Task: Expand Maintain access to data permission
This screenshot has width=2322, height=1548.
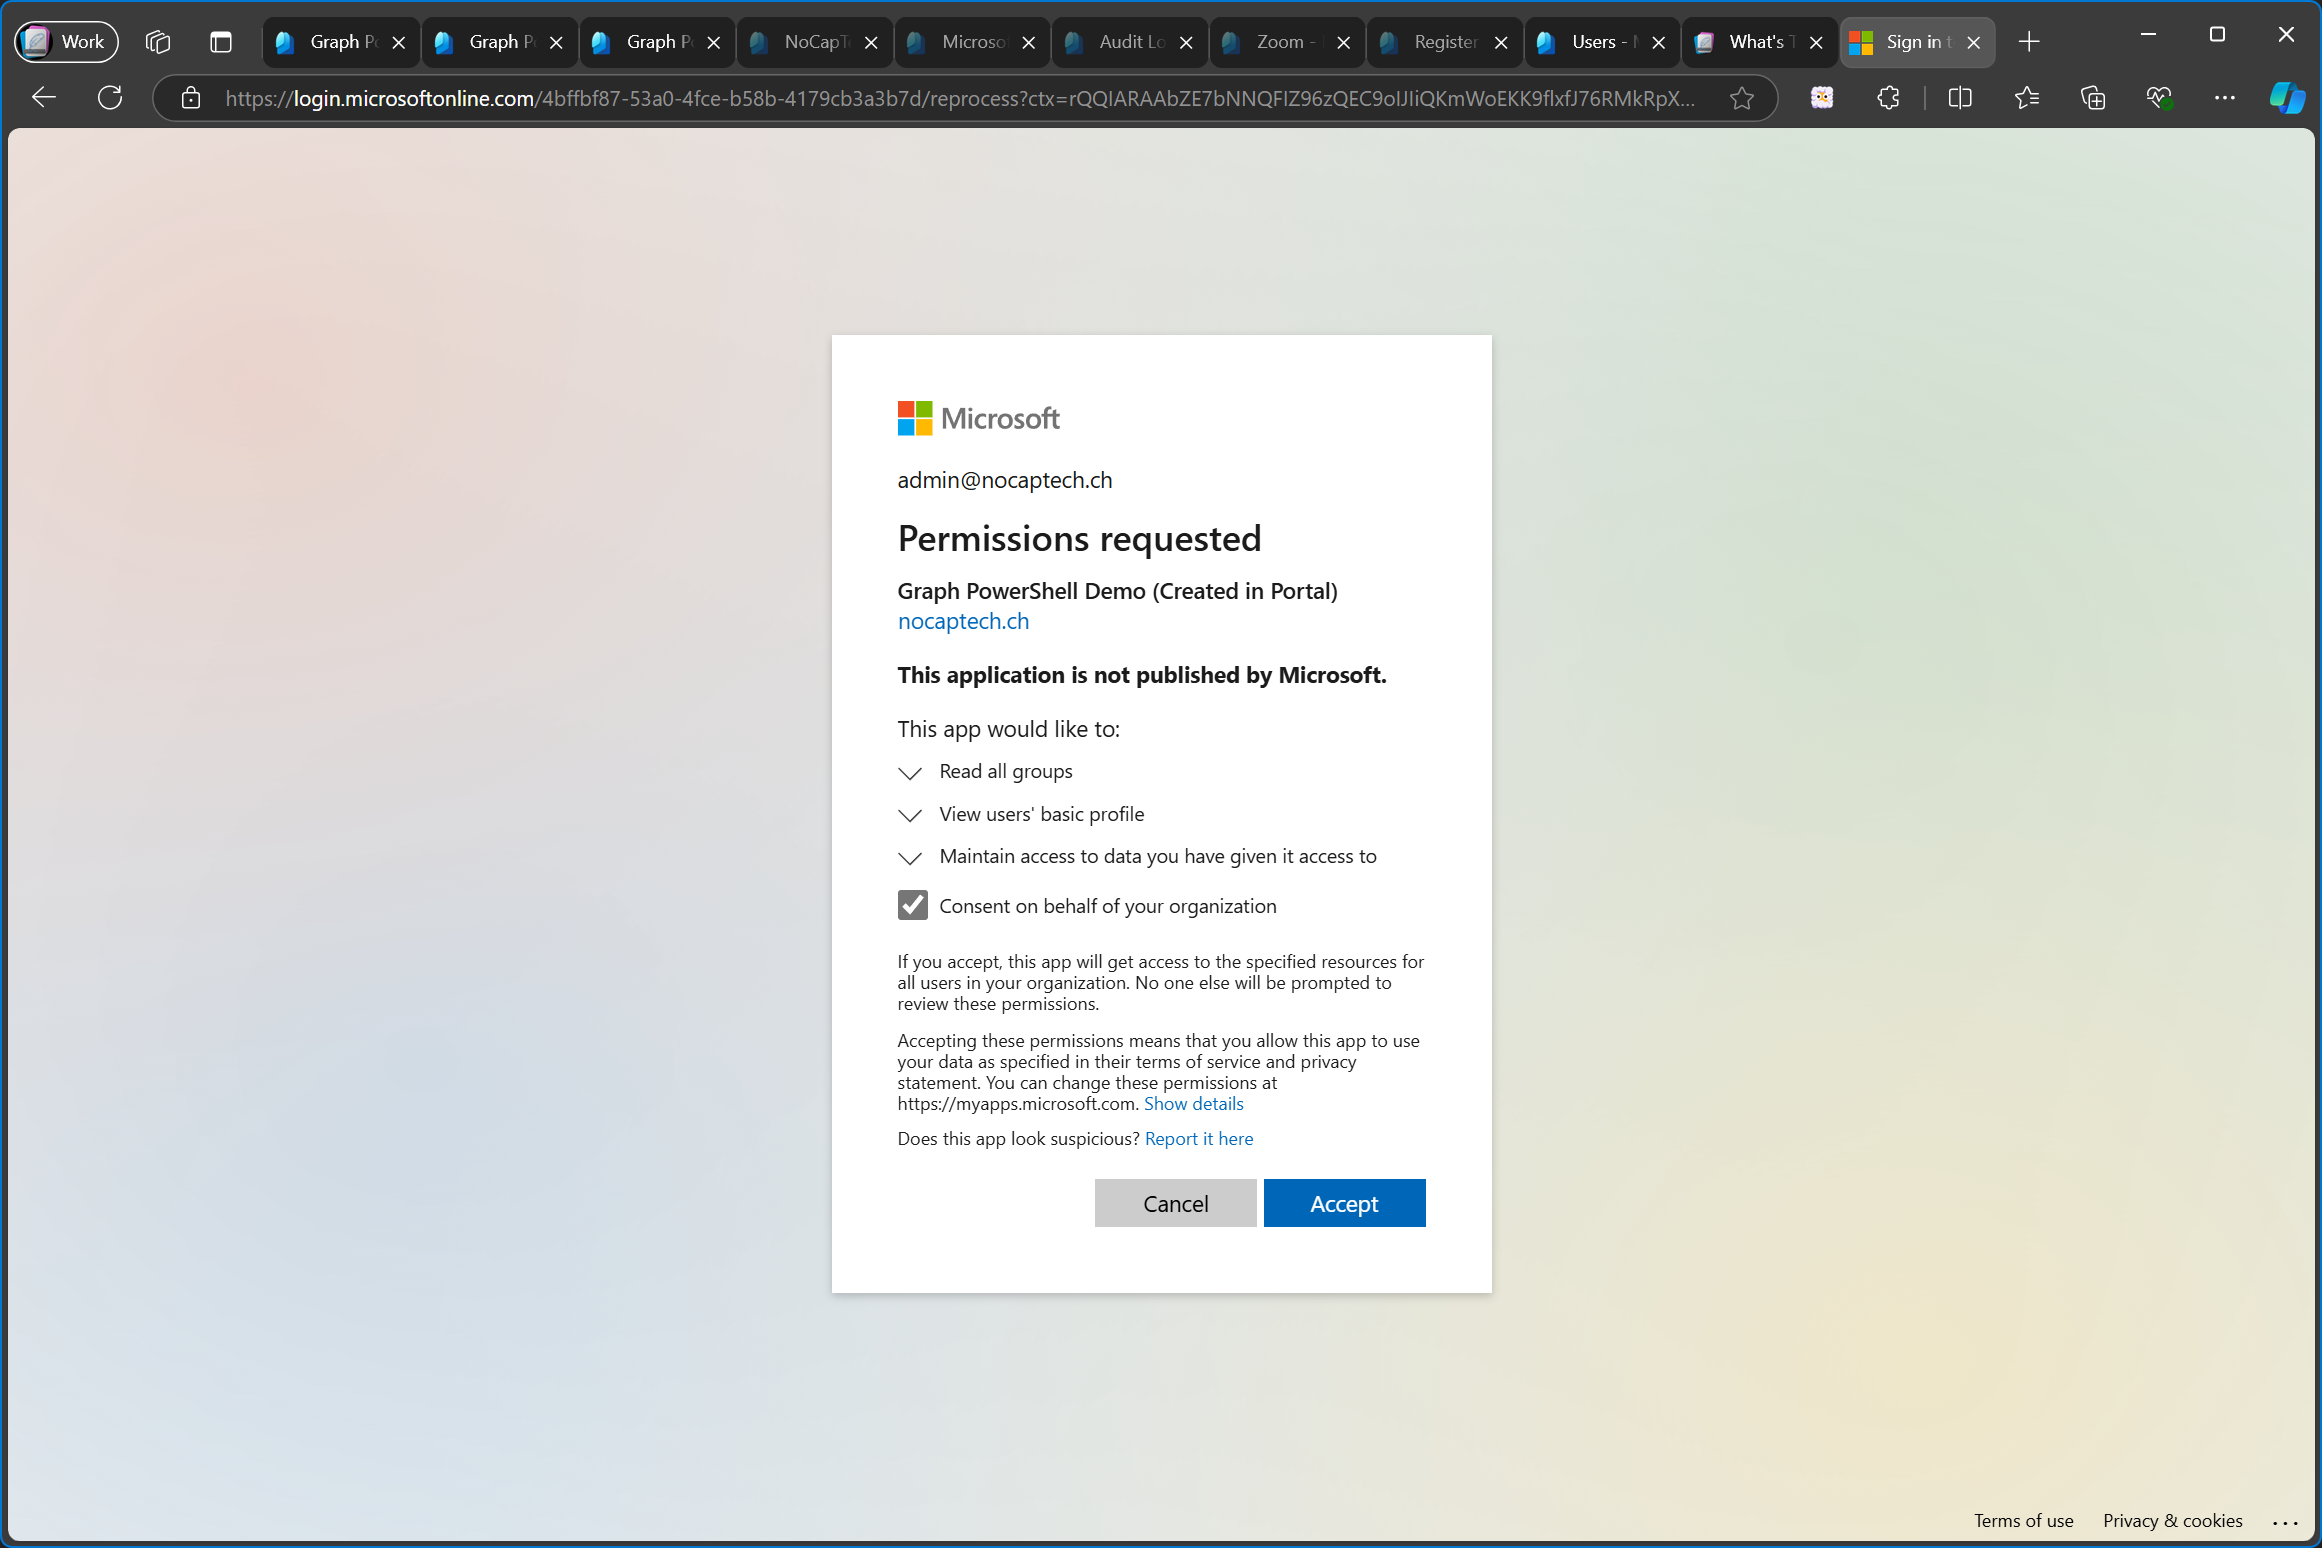Action: tap(910, 857)
